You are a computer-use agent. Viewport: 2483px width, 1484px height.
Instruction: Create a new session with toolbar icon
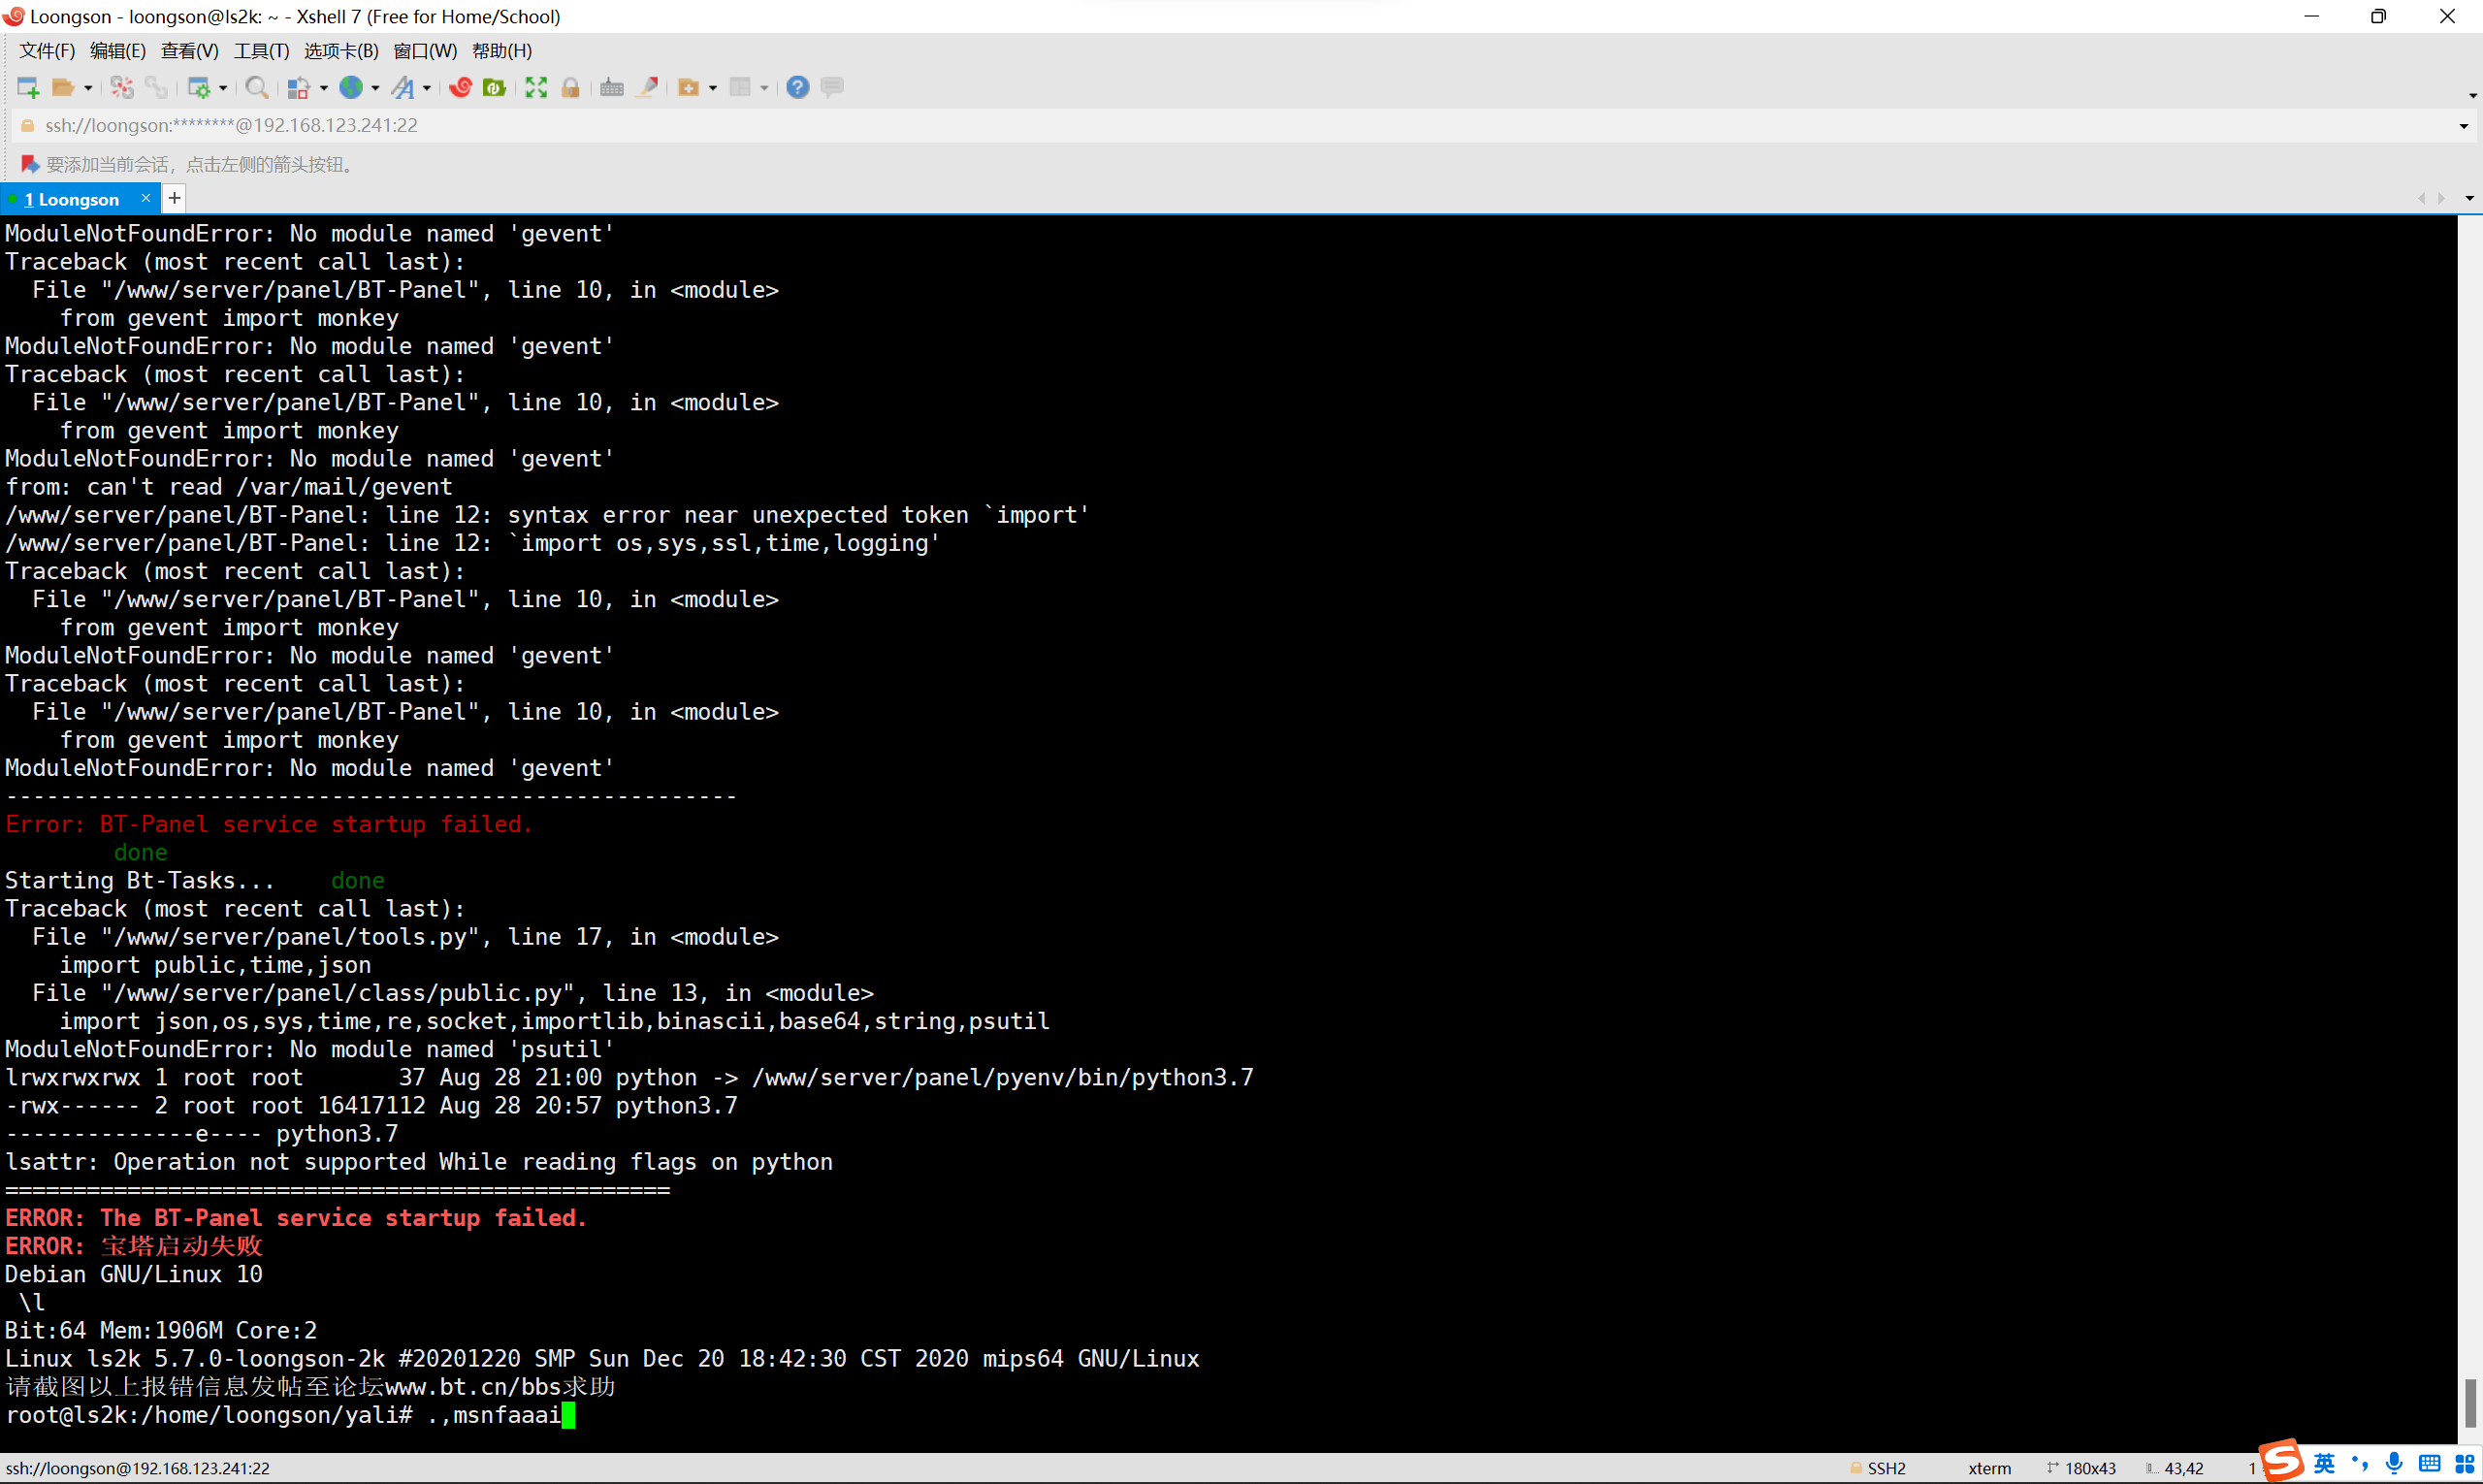[28, 88]
